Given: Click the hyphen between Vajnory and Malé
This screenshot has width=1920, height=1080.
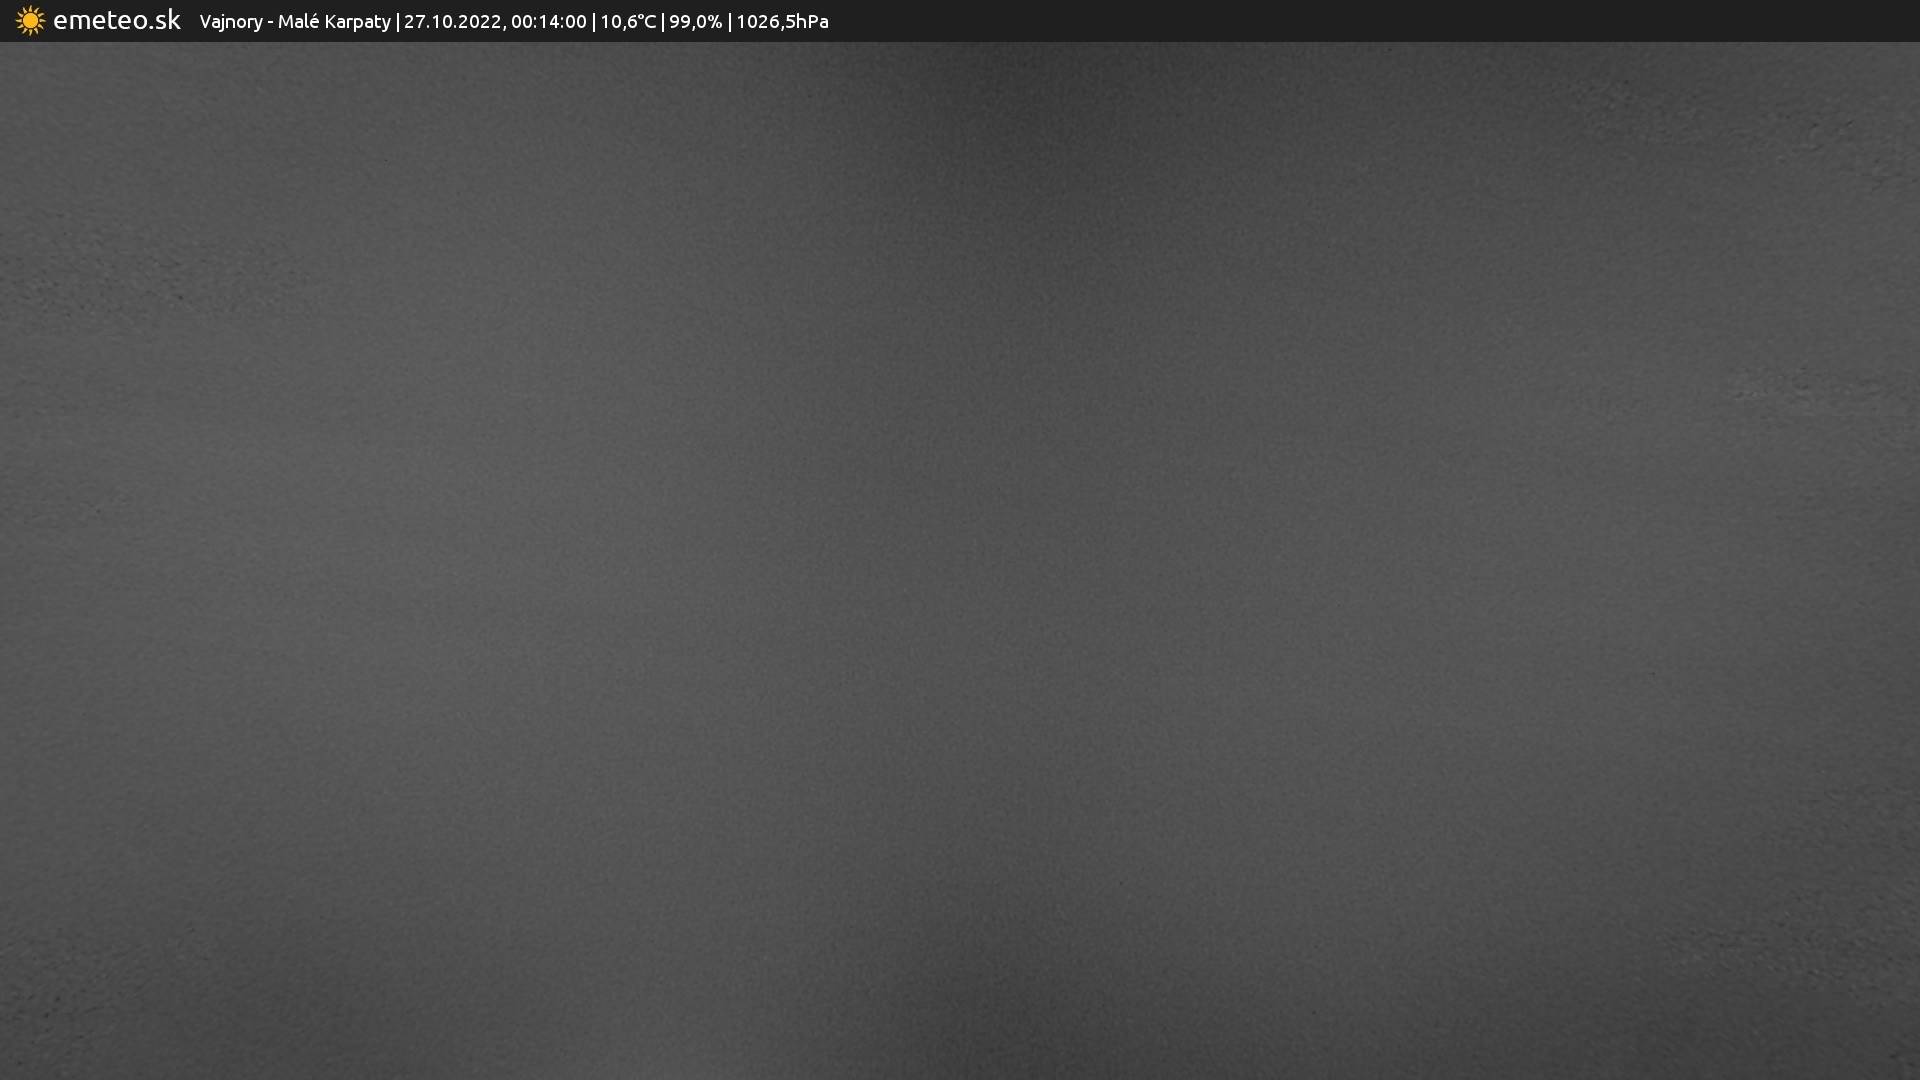Looking at the screenshot, I should (270, 22).
